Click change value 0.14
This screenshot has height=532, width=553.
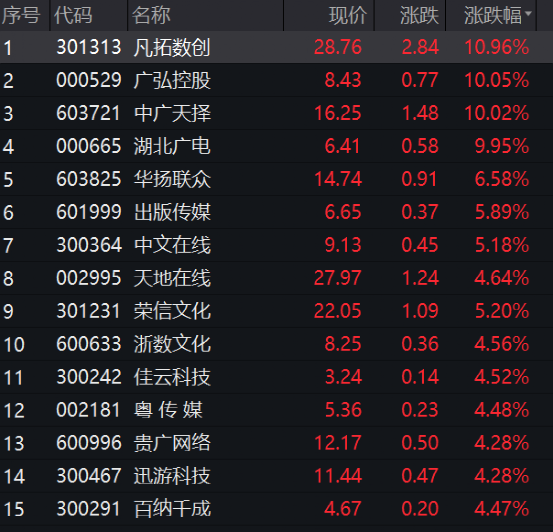tap(420, 377)
